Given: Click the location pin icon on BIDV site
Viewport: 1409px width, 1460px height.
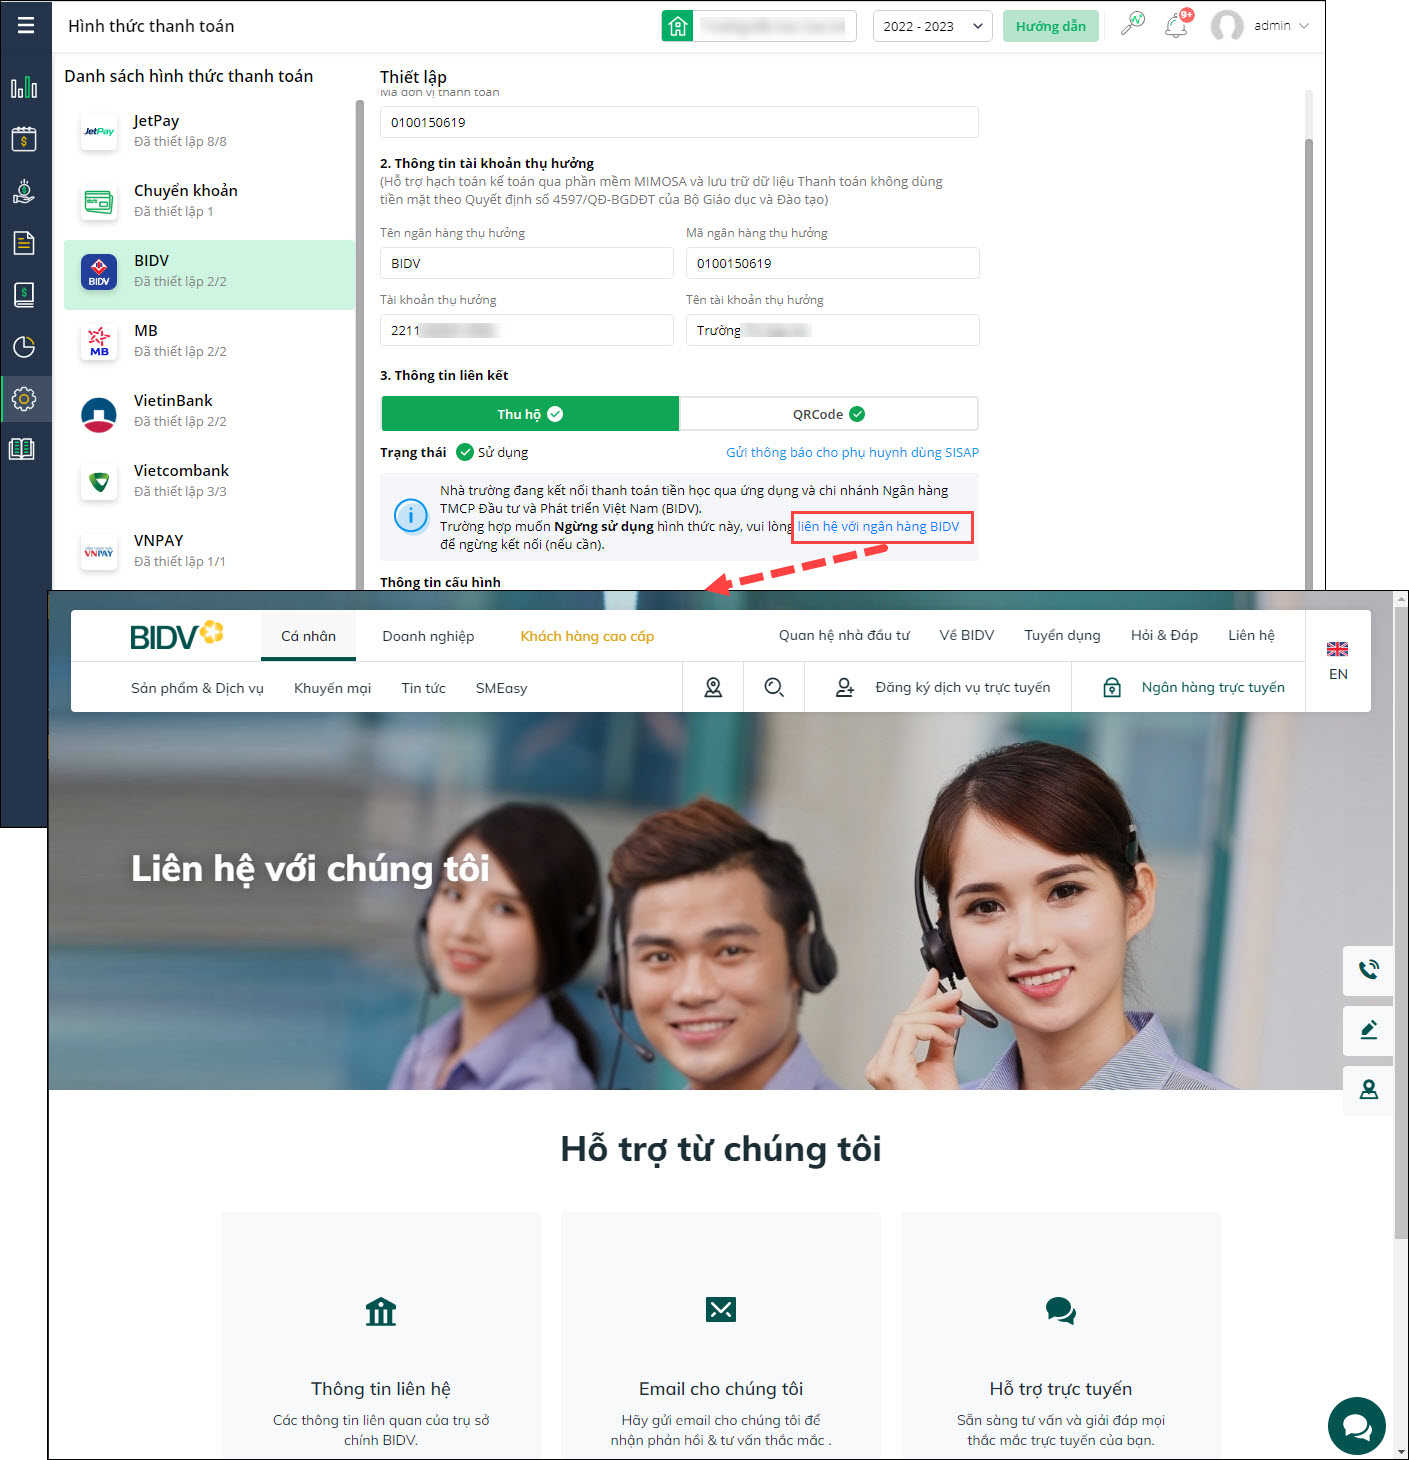Looking at the screenshot, I should pos(713,687).
